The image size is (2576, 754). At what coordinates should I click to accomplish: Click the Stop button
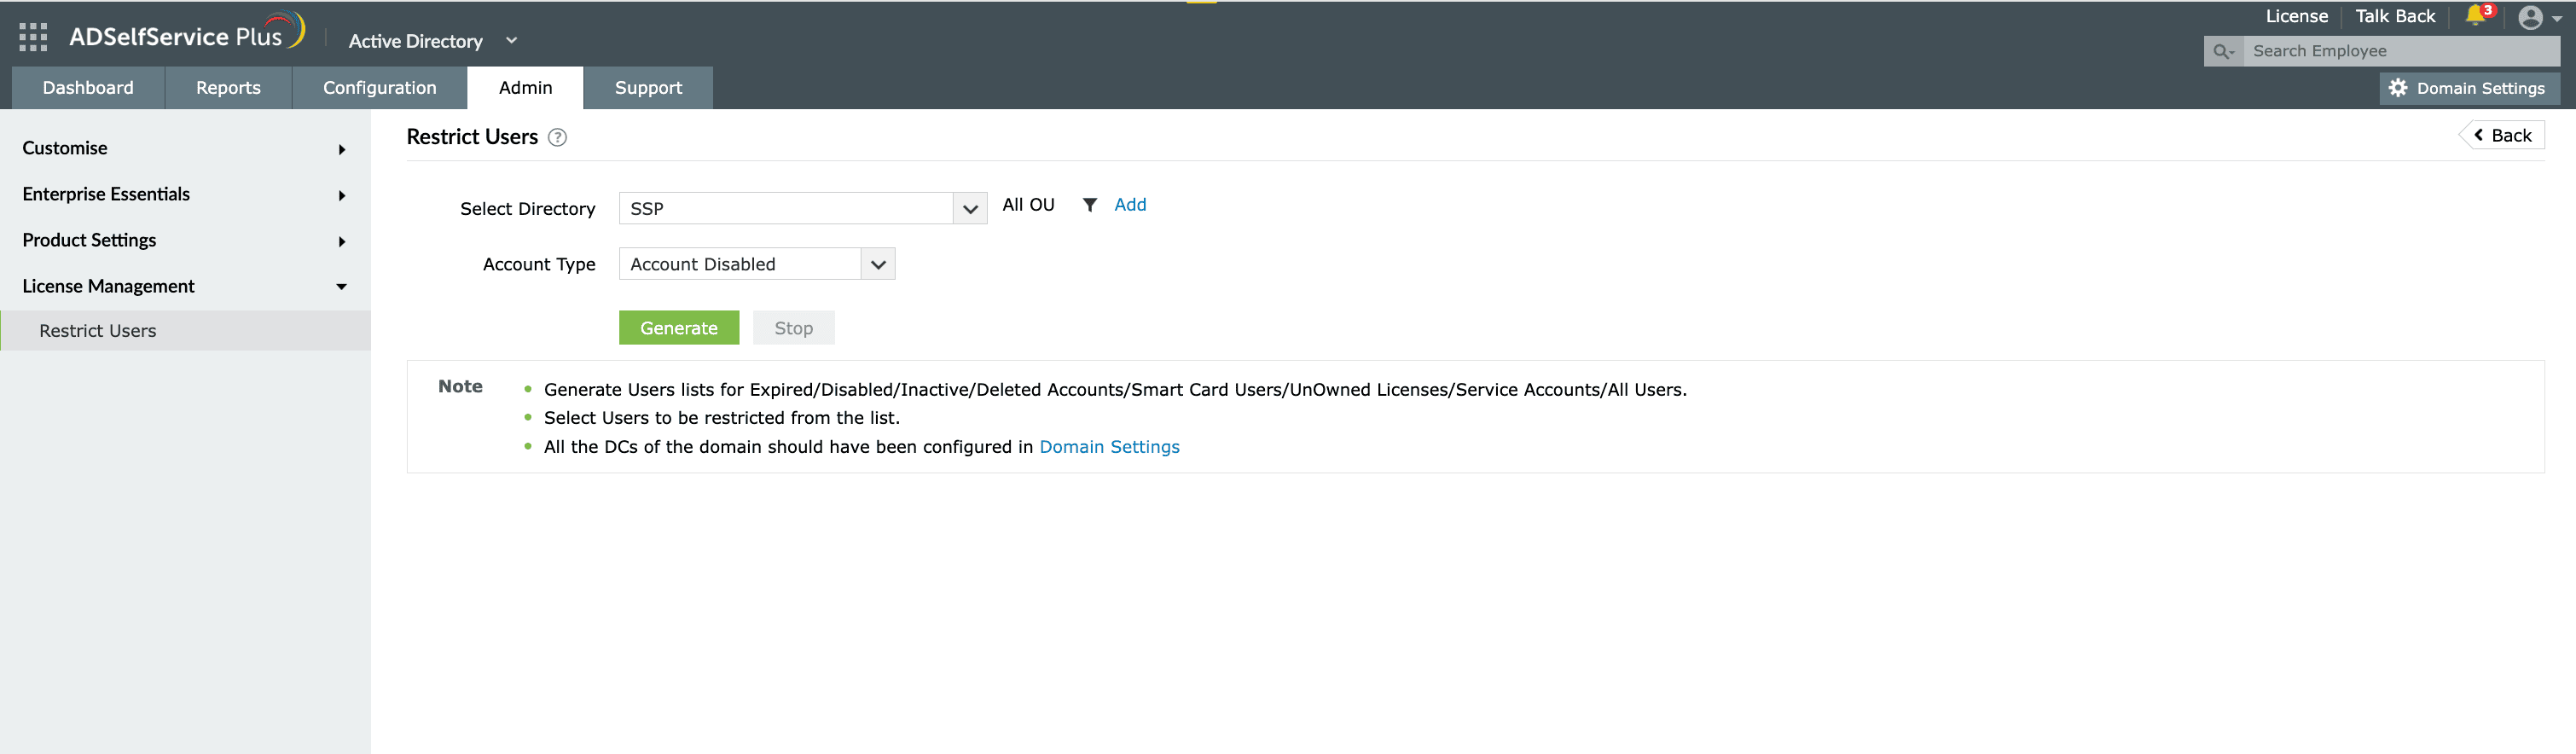794,328
